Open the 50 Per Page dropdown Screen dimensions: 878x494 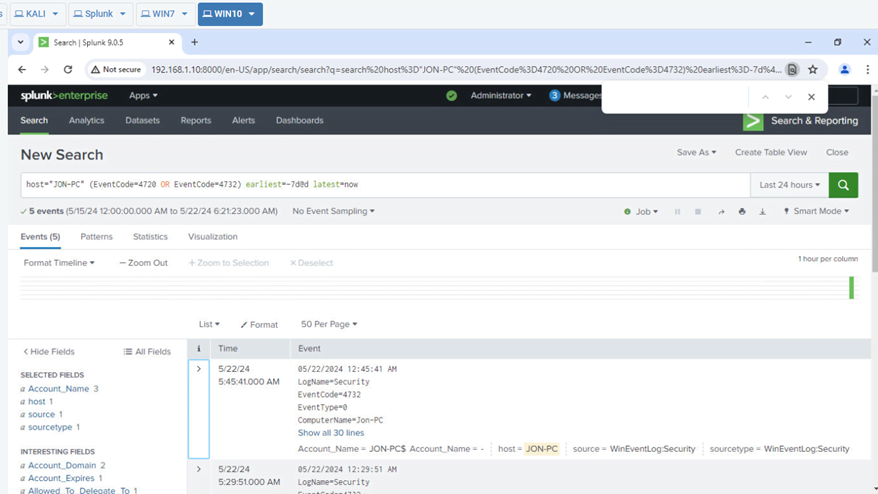click(329, 324)
